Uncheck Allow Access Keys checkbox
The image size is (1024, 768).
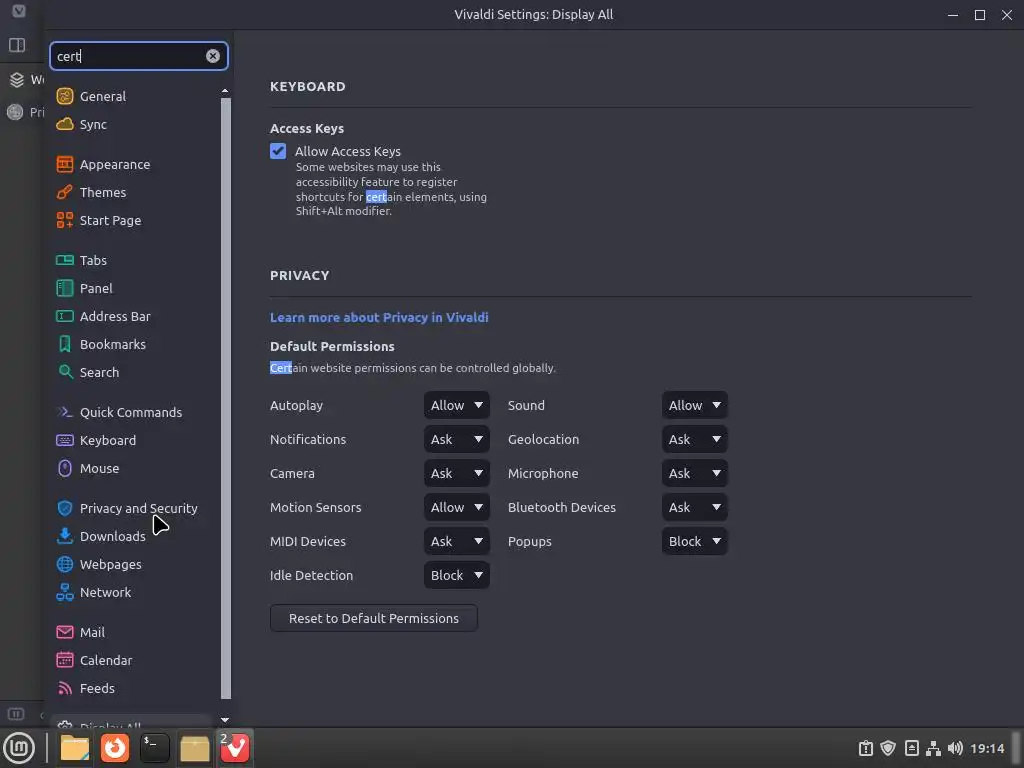click(x=278, y=151)
